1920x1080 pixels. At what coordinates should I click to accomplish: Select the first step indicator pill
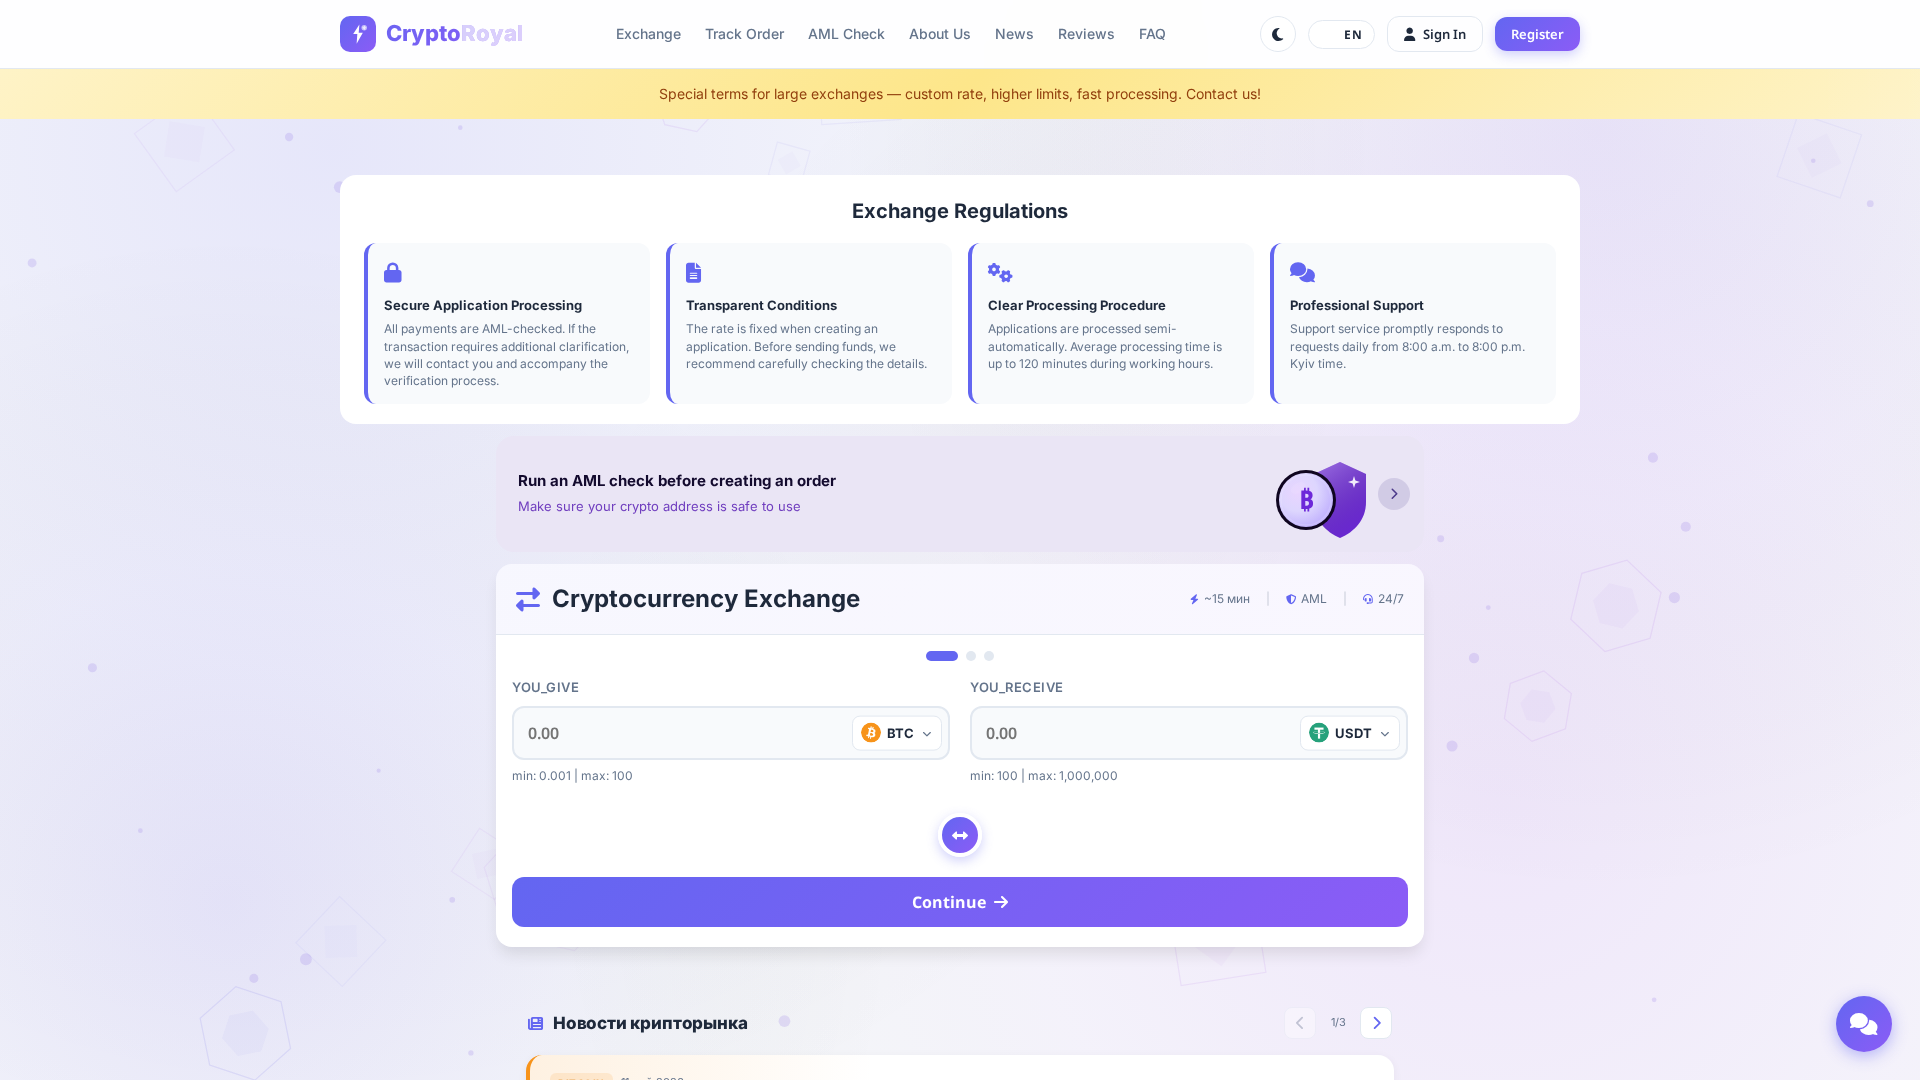[942, 656]
